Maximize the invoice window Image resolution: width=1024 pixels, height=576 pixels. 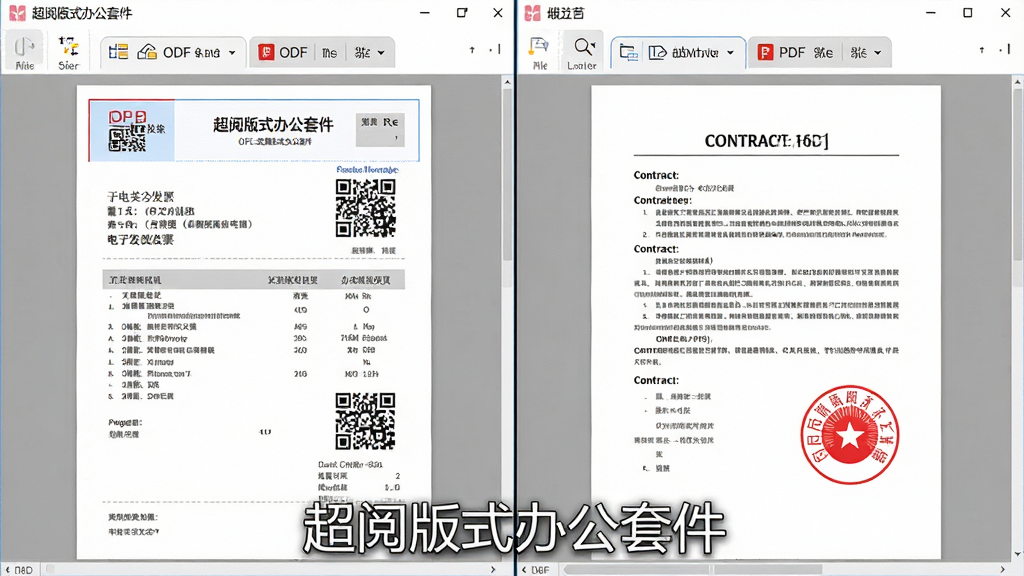pyautogui.click(x=462, y=12)
